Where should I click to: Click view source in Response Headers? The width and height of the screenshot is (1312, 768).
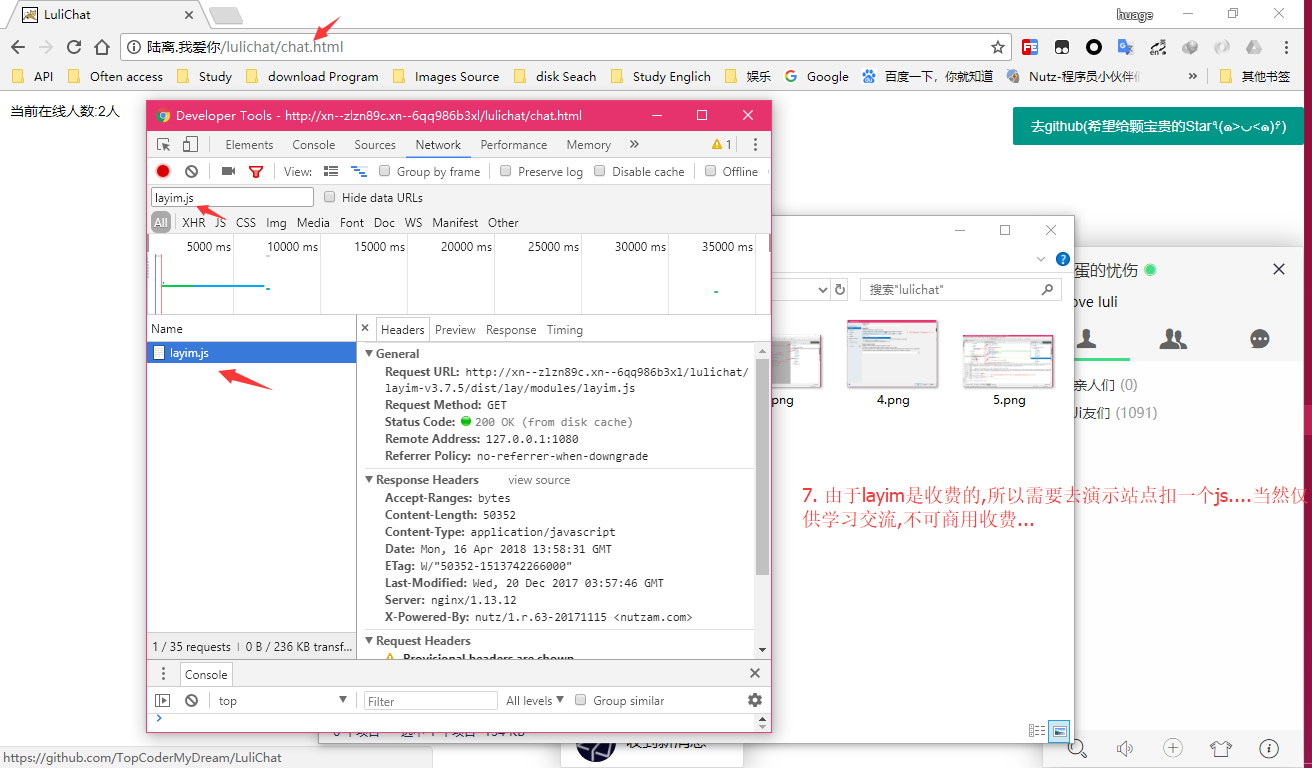click(539, 480)
